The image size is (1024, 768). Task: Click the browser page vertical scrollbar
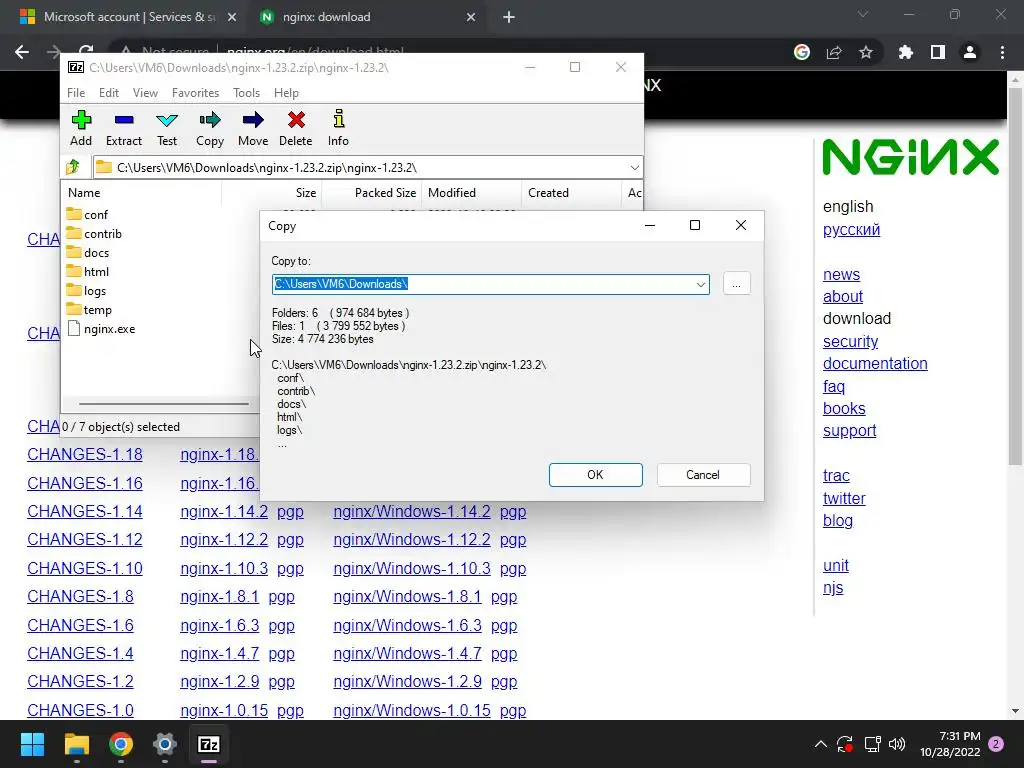click(1016, 274)
